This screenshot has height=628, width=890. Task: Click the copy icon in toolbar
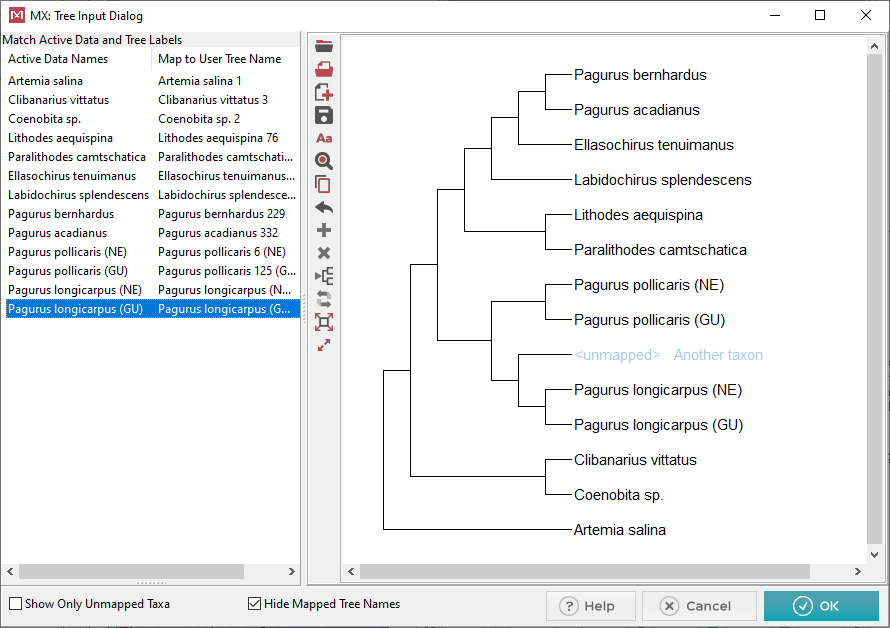click(323, 184)
